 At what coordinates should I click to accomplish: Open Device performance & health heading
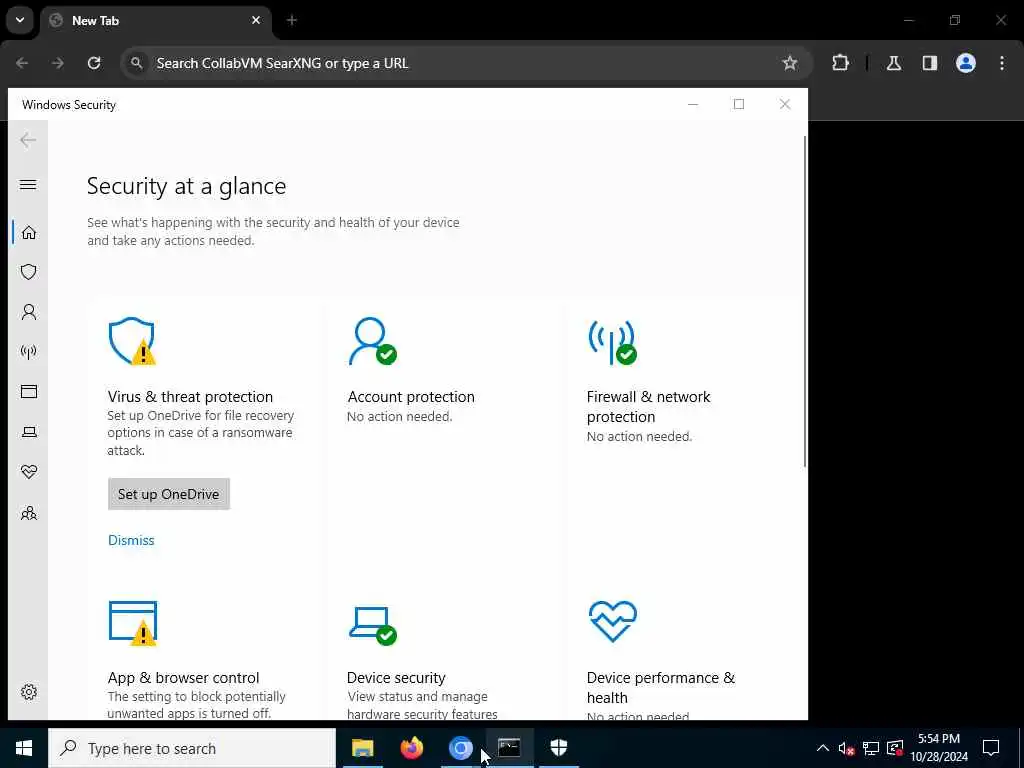tap(661, 687)
